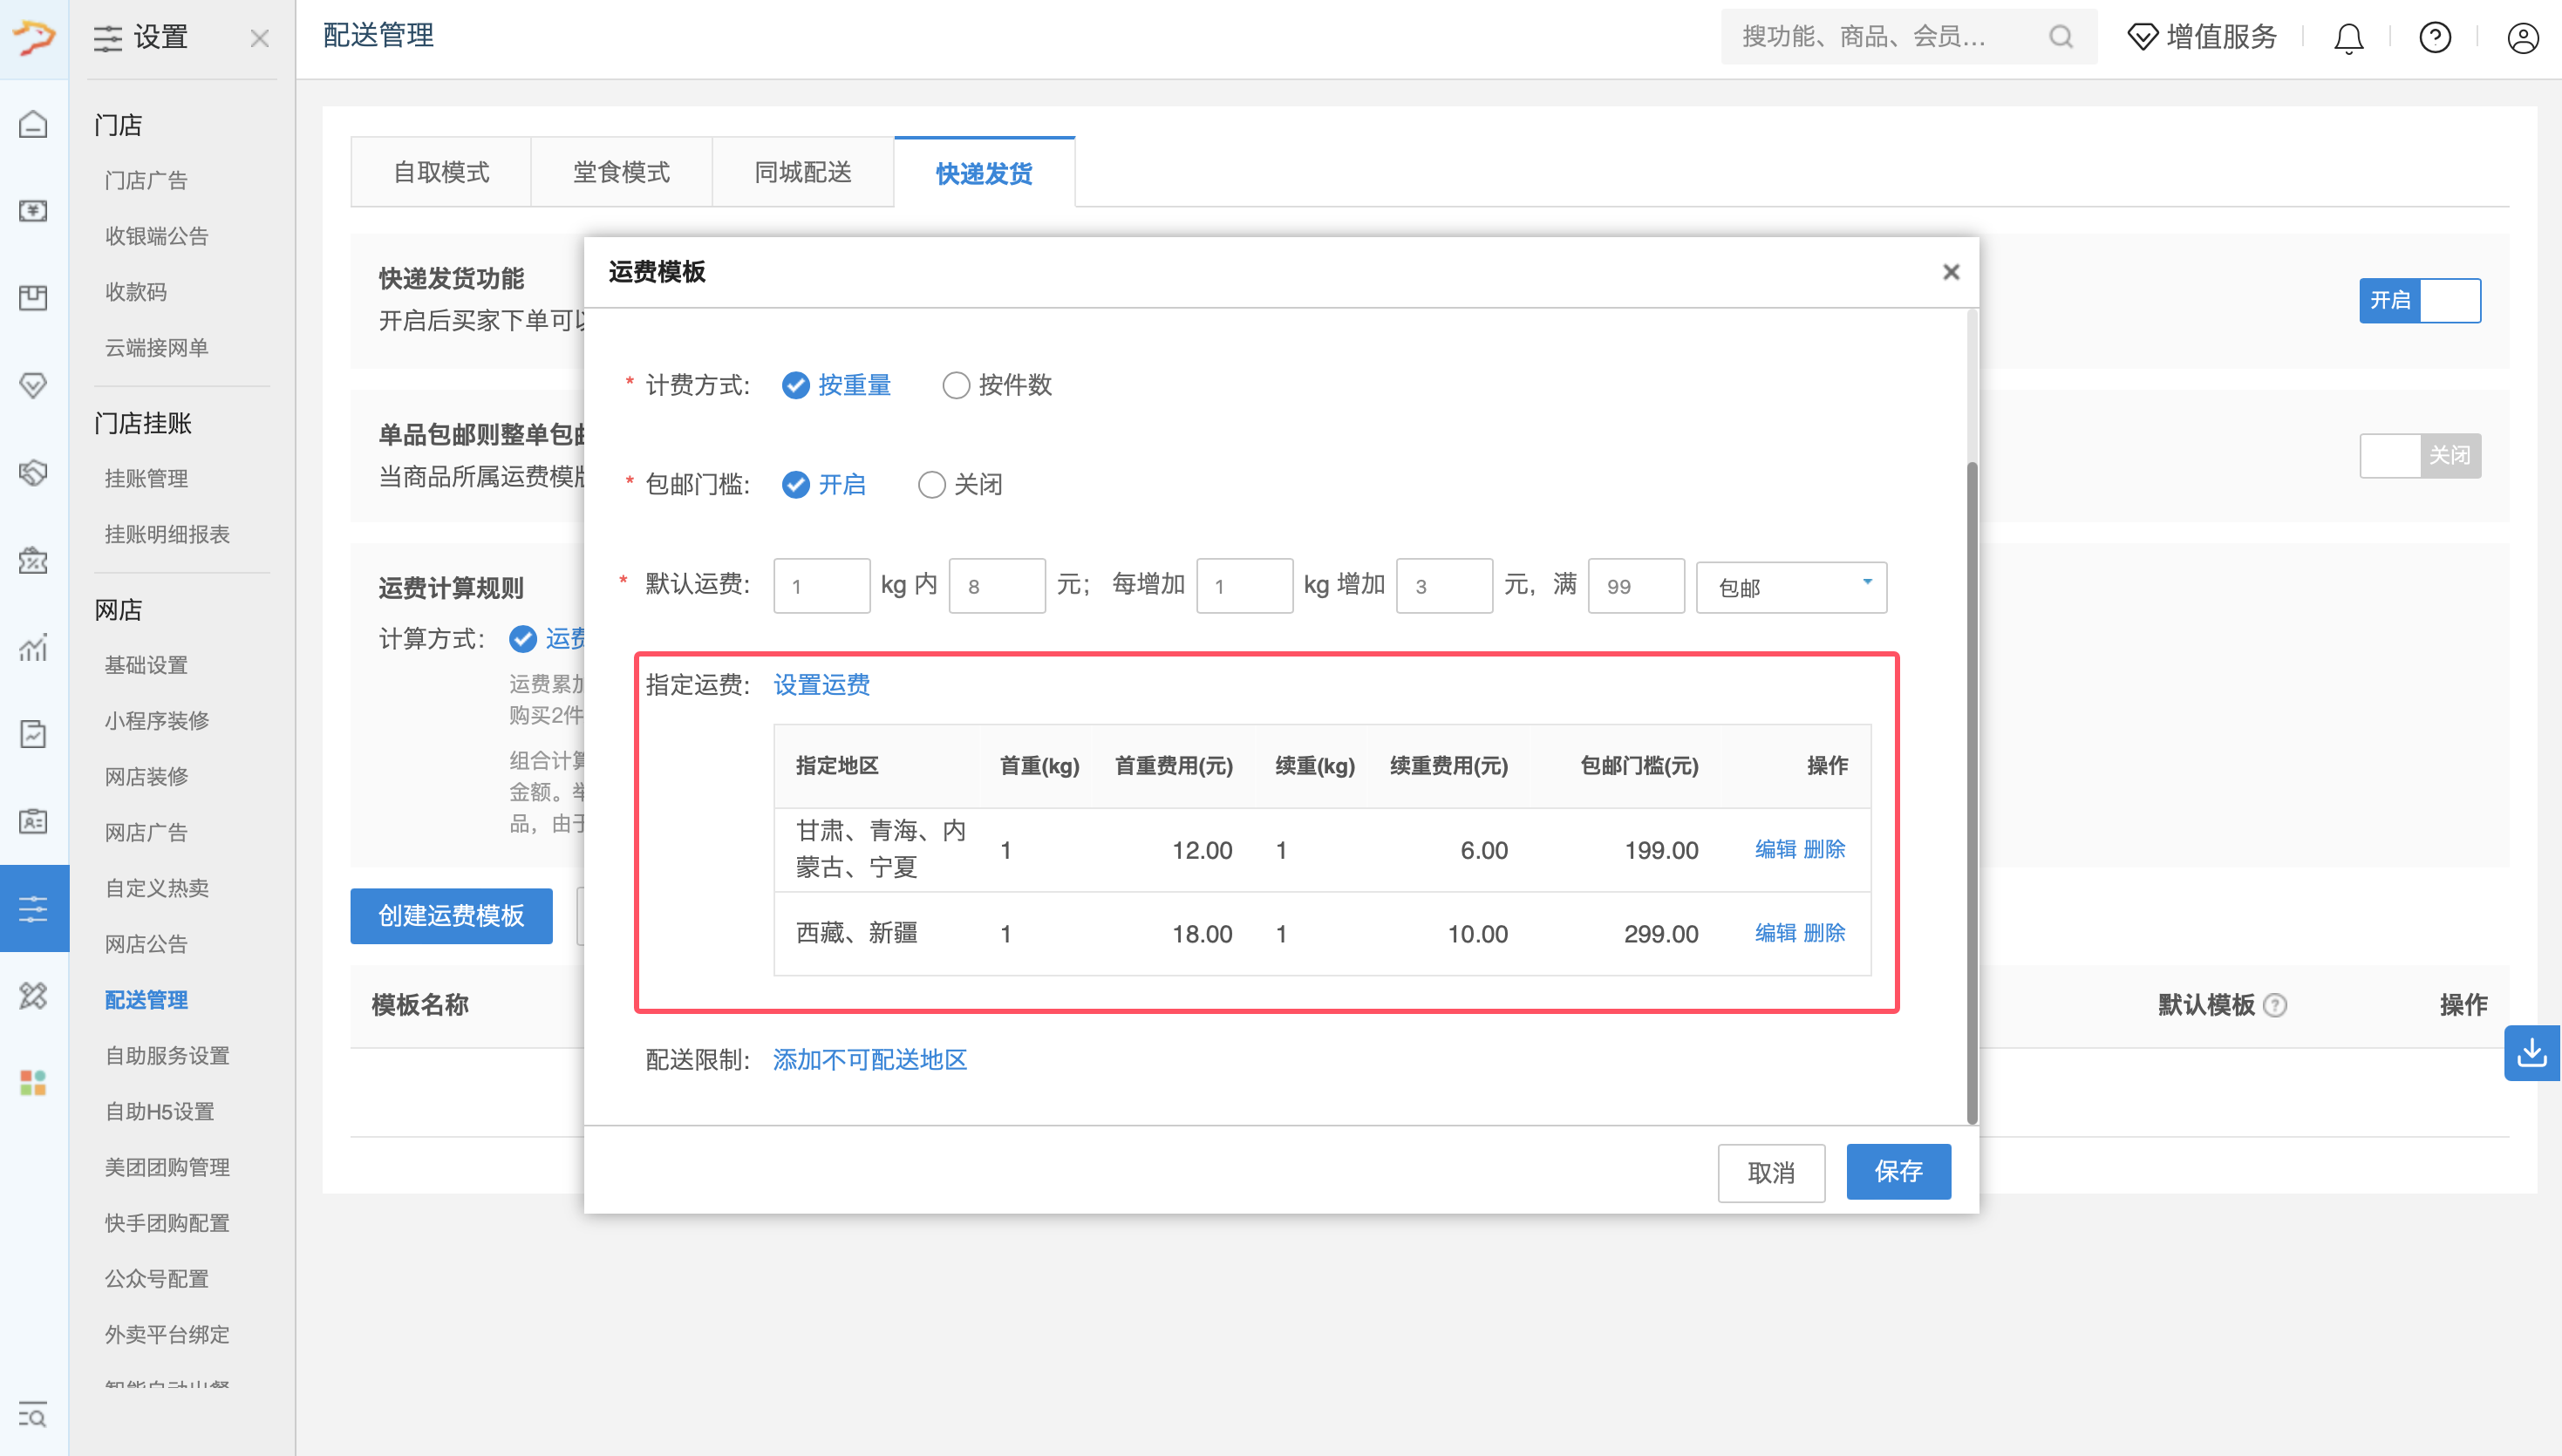Open 挂账管理 in settings menu
Image resolution: width=2562 pixels, height=1456 pixels.
click(146, 478)
